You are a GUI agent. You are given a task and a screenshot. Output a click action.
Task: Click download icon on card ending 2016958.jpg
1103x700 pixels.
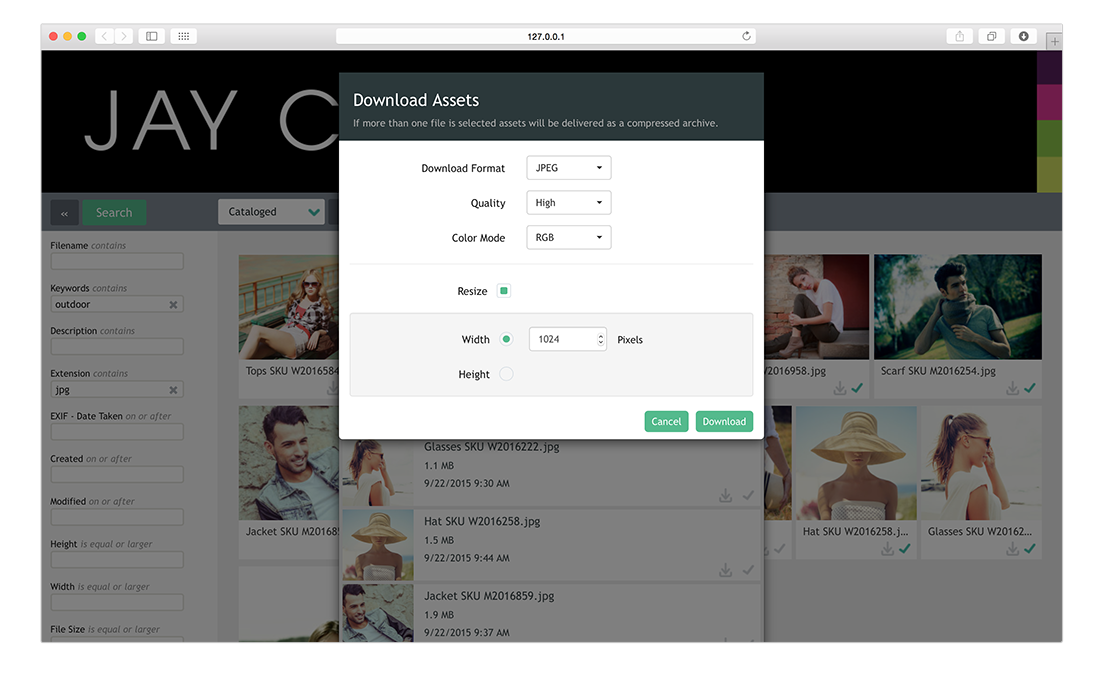pos(840,388)
